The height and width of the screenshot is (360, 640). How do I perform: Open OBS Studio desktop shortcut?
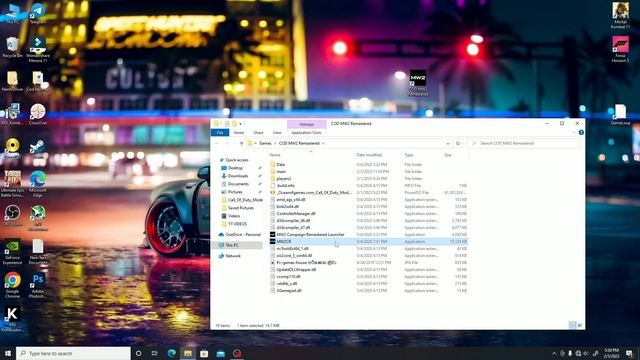(x=12, y=216)
